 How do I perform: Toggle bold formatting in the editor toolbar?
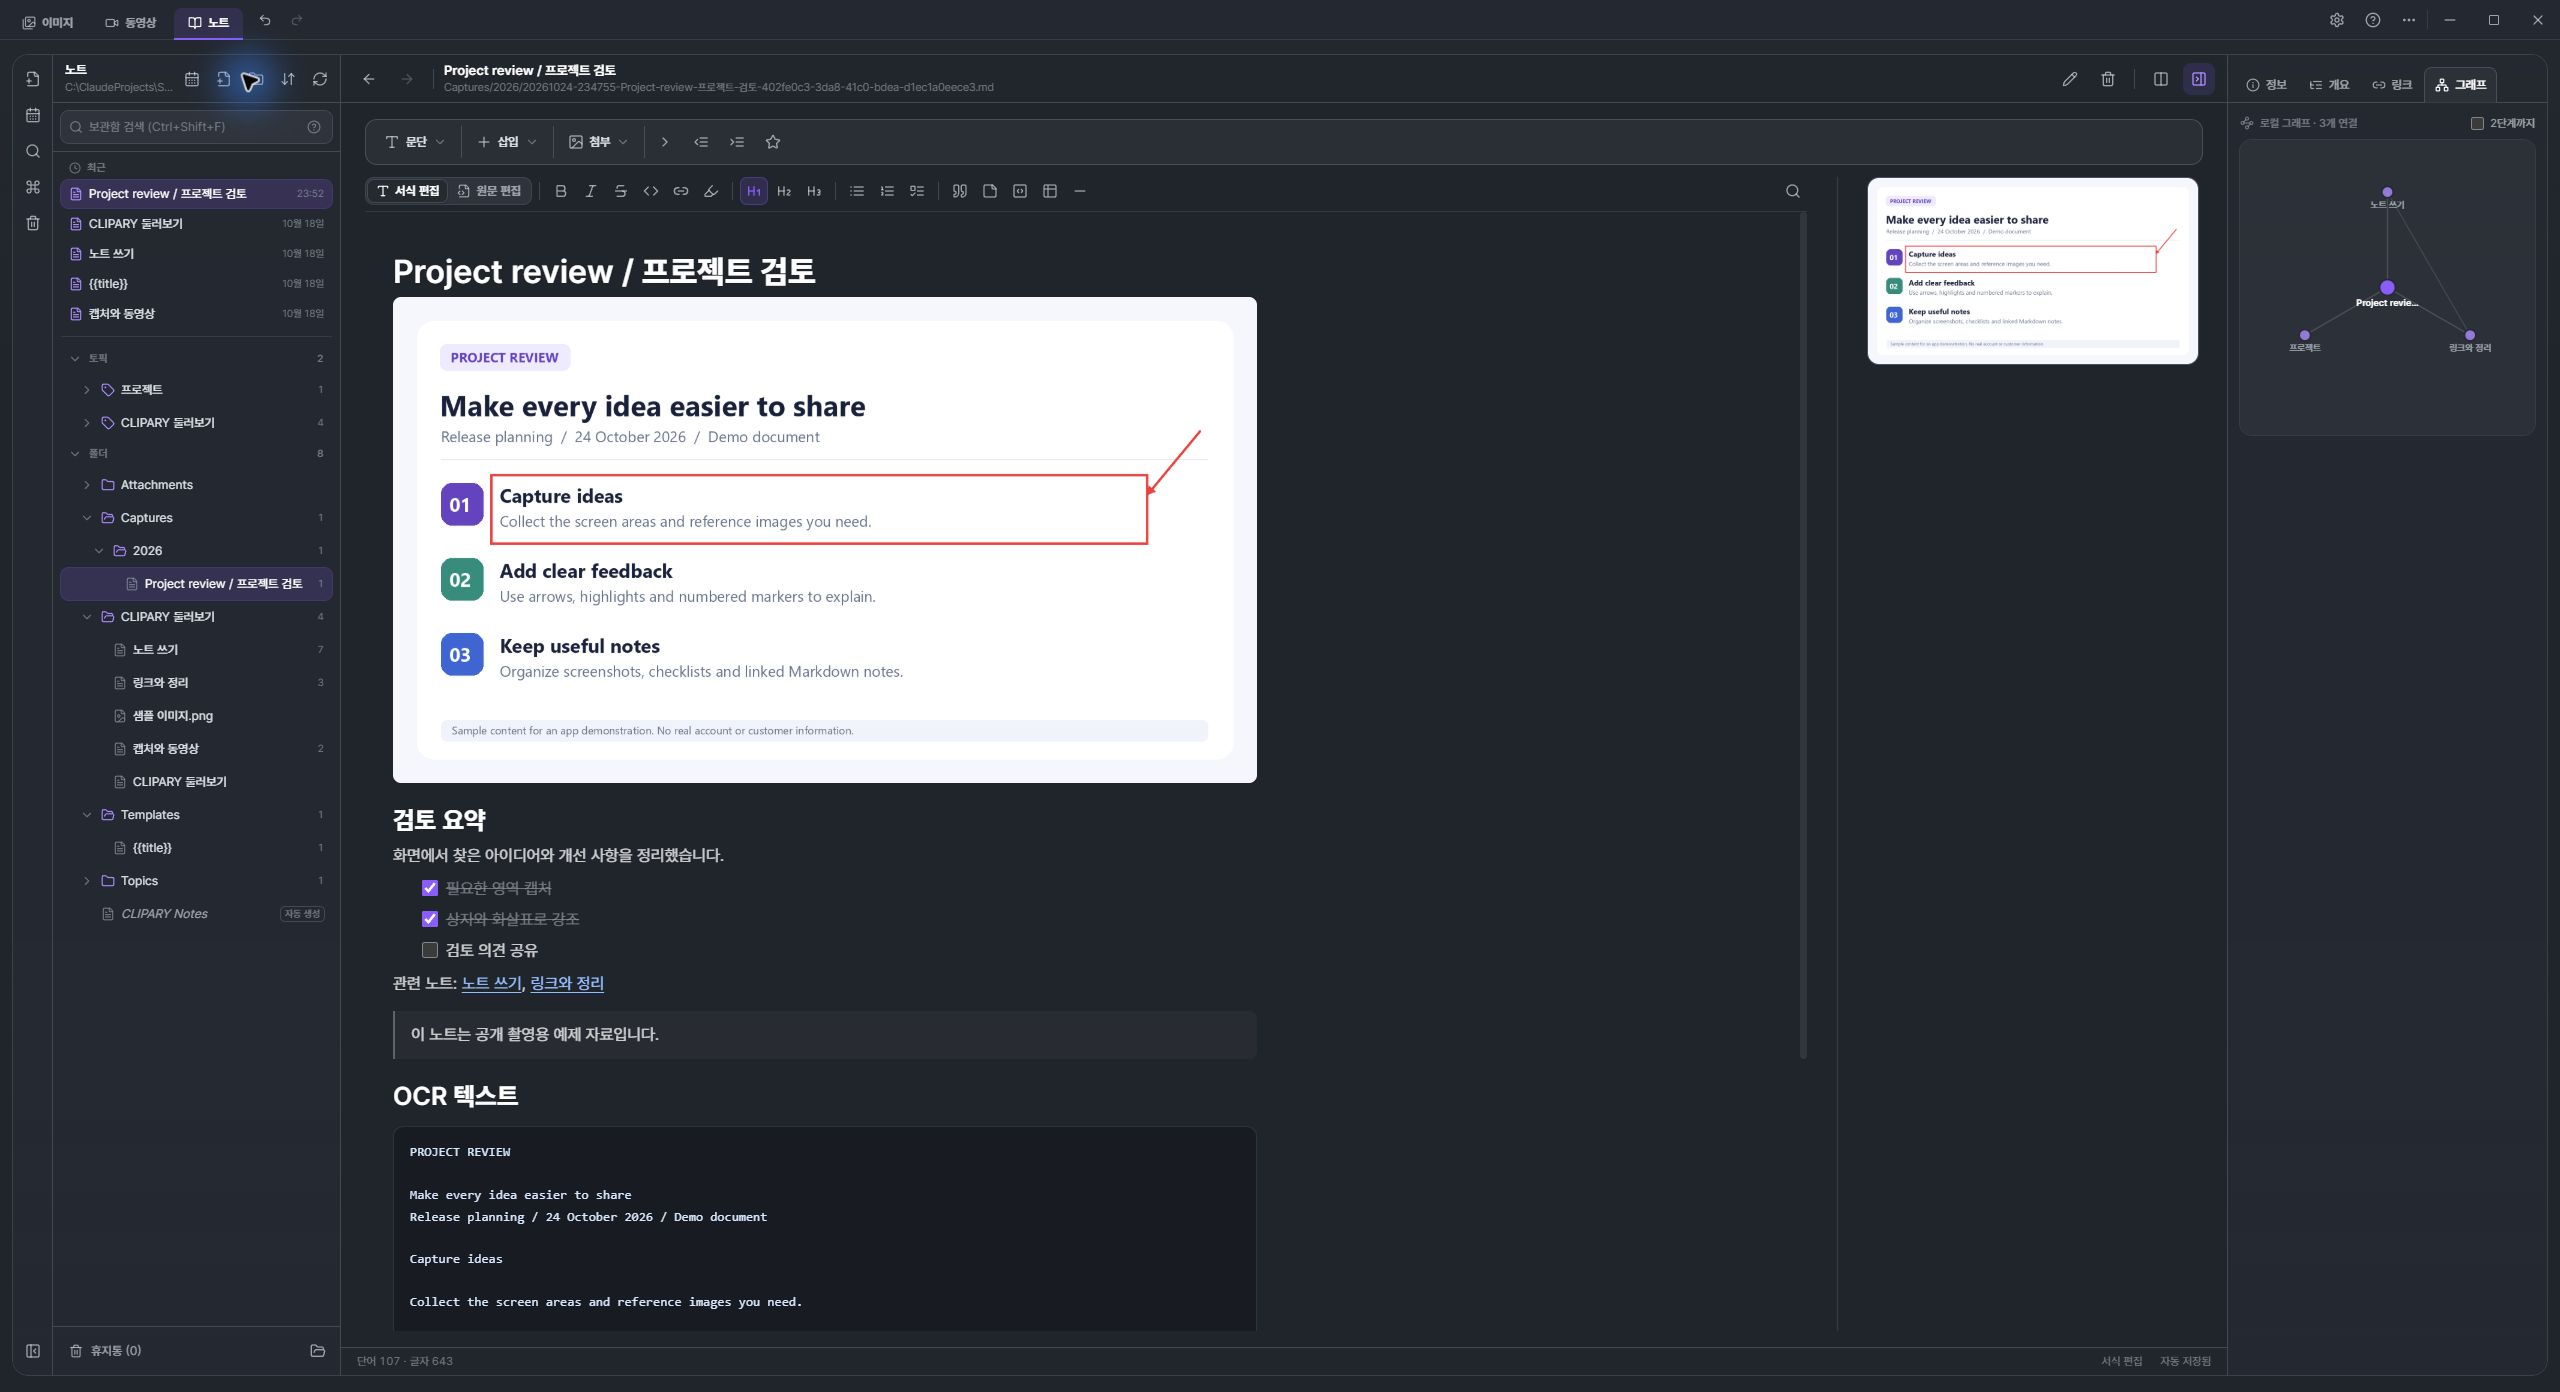point(560,191)
